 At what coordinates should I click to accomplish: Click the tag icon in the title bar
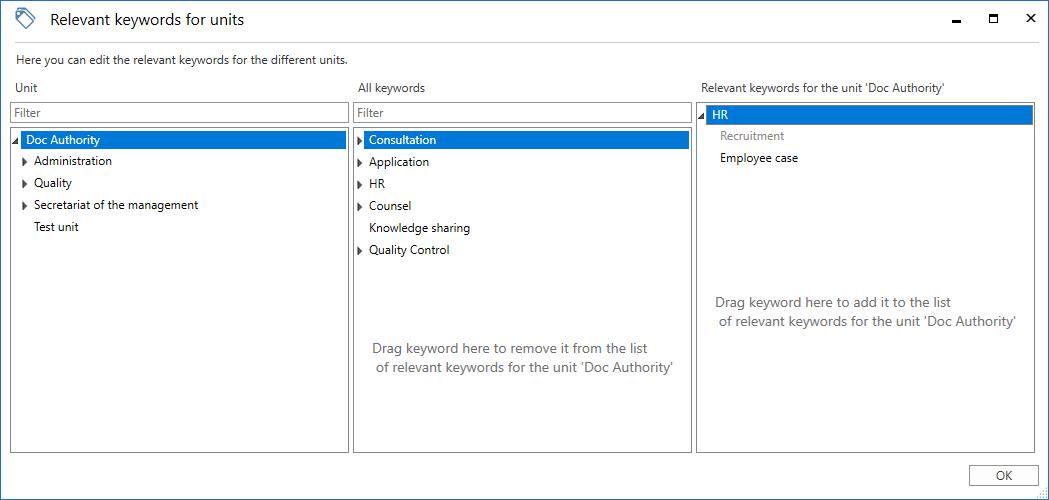point(25,19)
